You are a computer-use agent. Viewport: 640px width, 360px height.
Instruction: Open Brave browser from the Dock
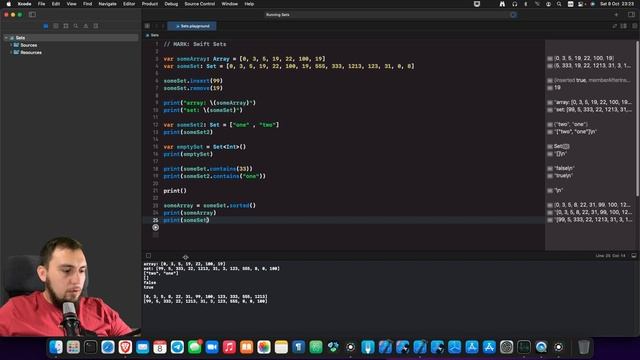pyautogui.click(x=125, y=347)
